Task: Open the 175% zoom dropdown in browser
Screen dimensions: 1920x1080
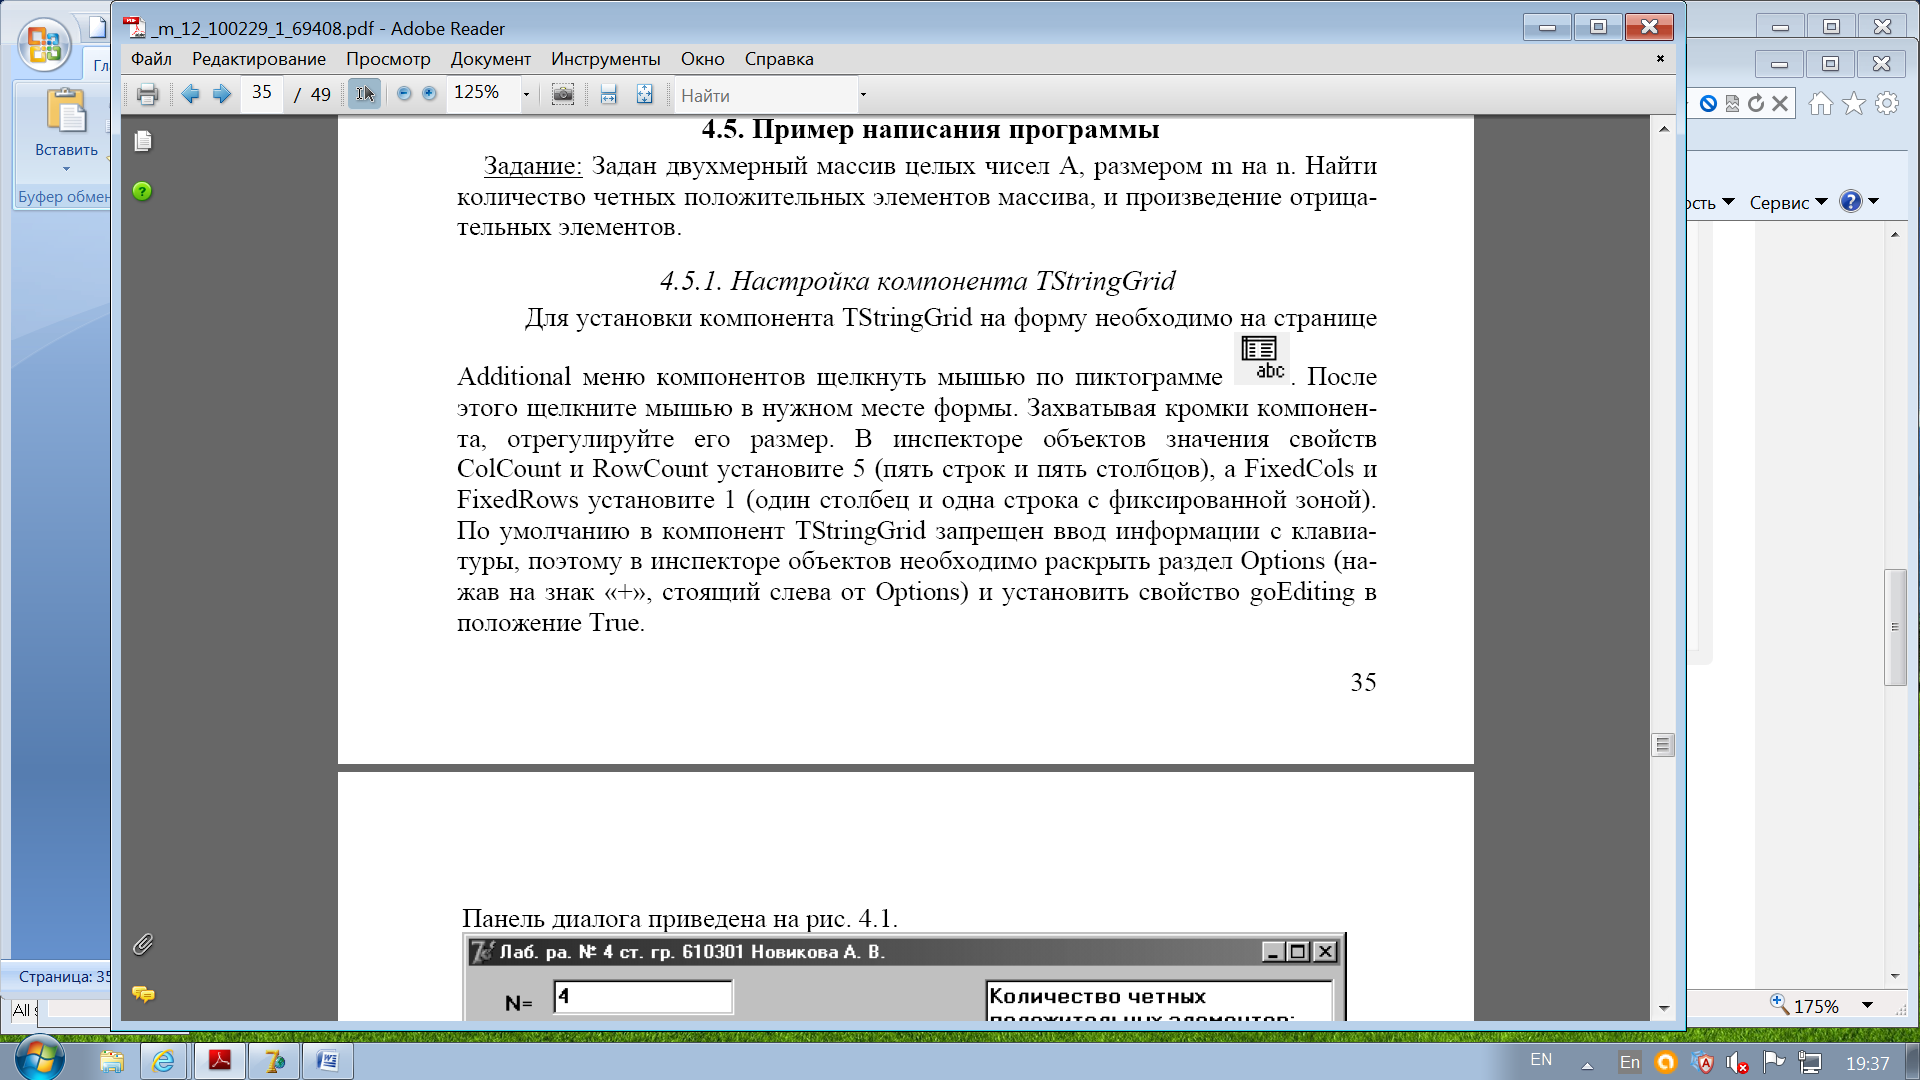Action: pos(1867,1005)
